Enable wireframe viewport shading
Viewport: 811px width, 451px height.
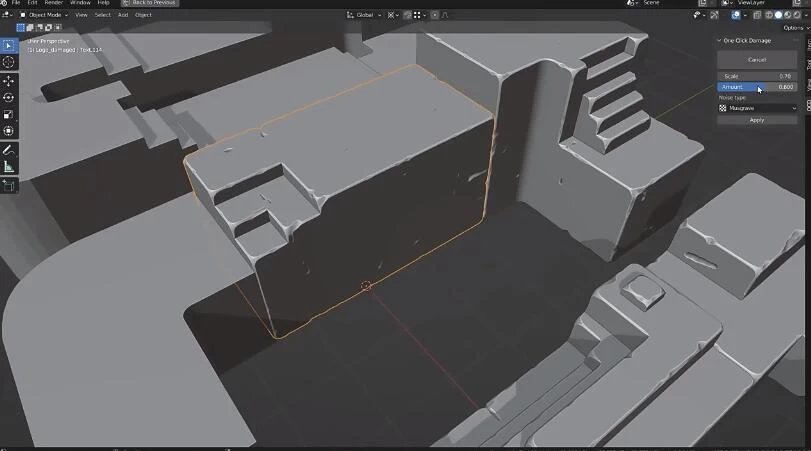768,15
